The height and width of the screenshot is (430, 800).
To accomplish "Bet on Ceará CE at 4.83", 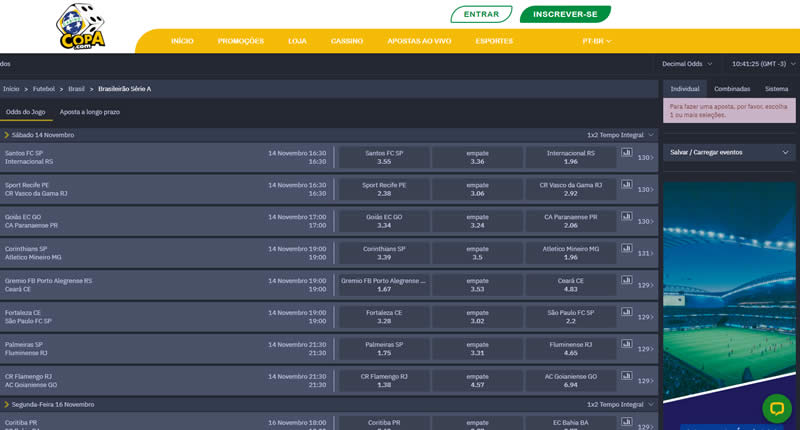I will pyautogui.click(x=570, y=285).
